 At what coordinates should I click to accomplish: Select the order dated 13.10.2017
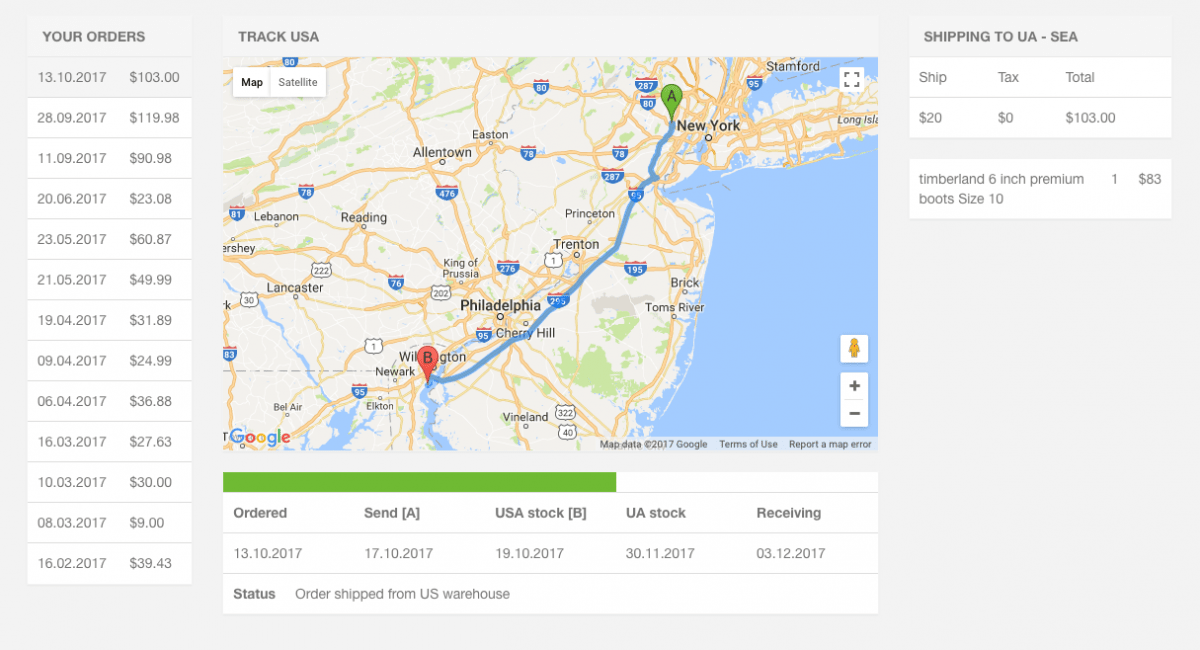[109, 77]
